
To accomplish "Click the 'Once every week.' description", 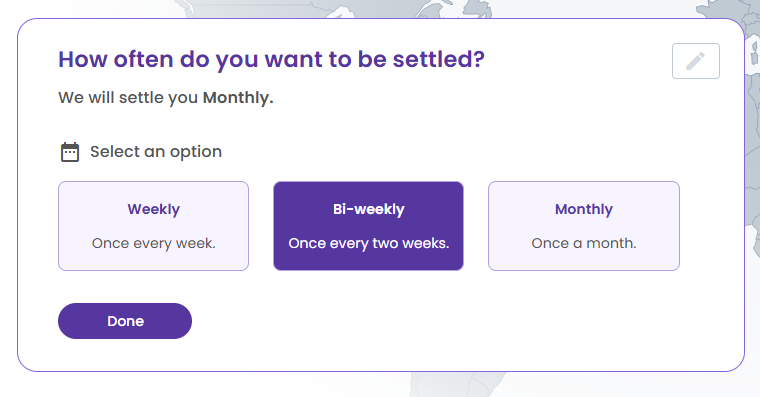I will click(x=153, y=243).
